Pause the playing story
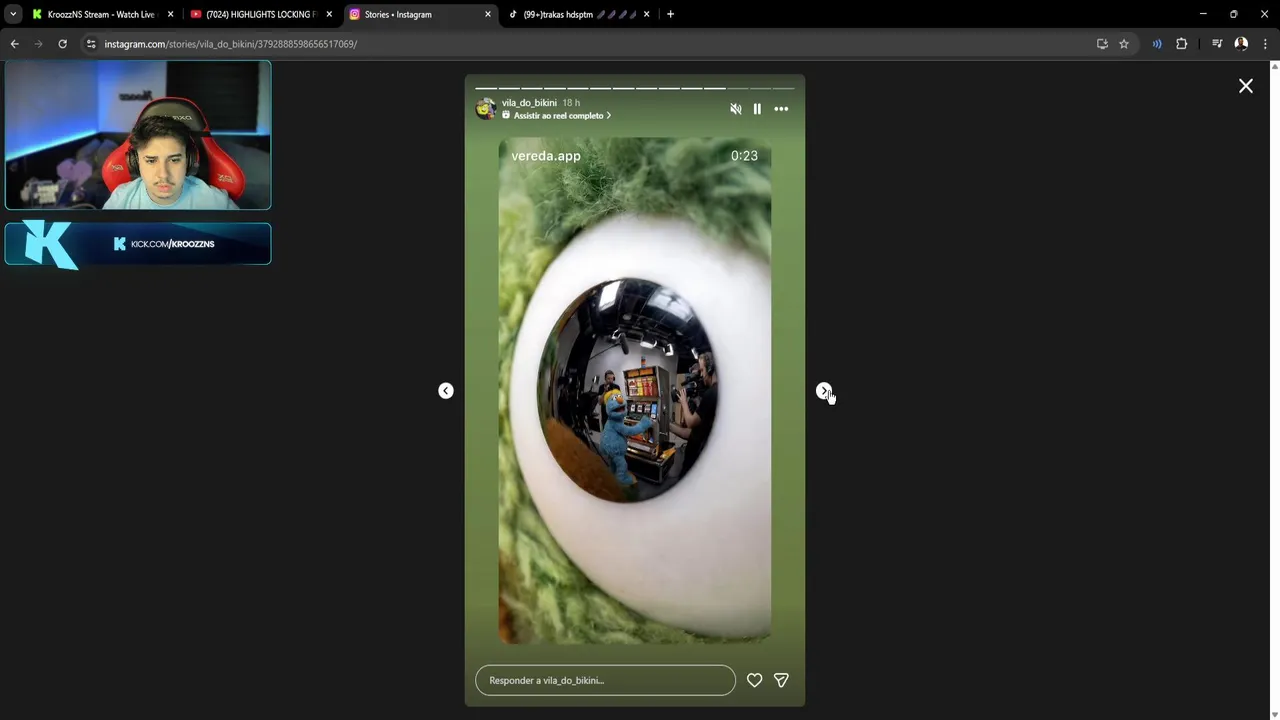 (x=757, y=109)
